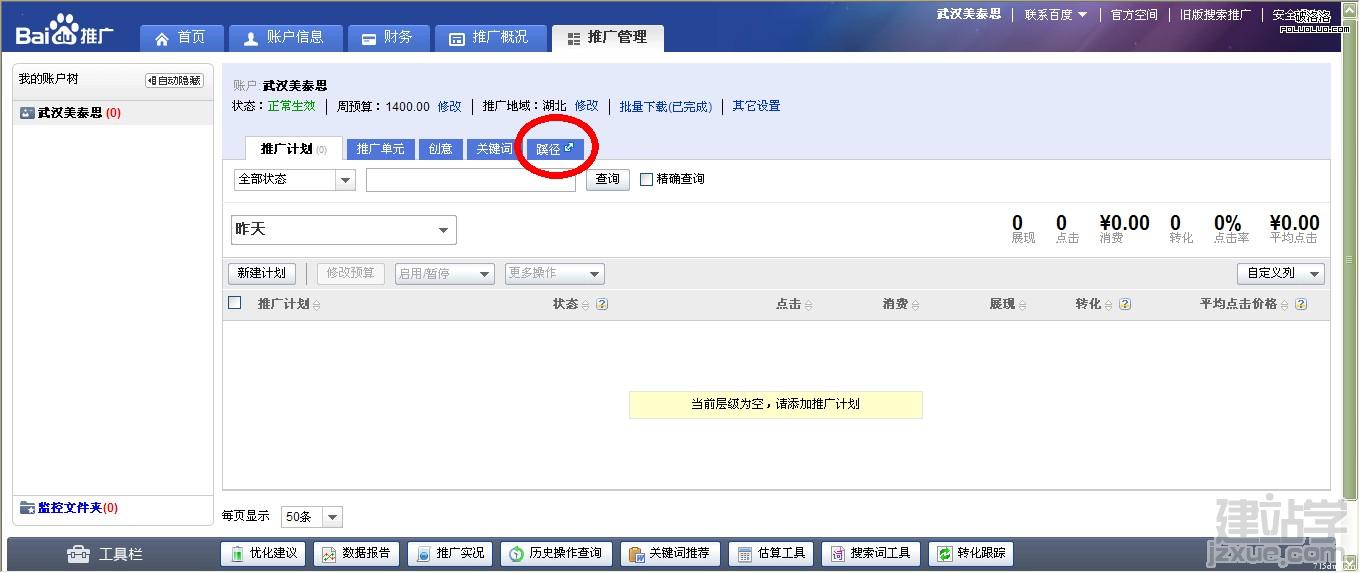Image resolution: width=1360 pixels, height=573 pixels.
Task: Enable the 精确查询 checkbox
Action: (646, 179)
